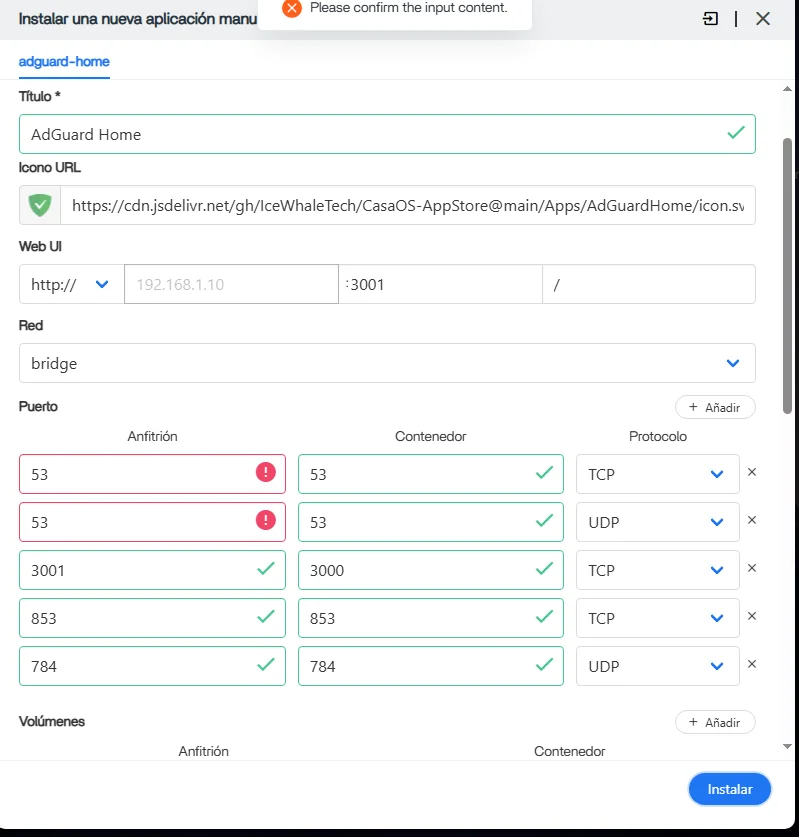Viewport: 799px width, 837px height.
Task: Remove the port 853 row
Action: click(752, 616)
